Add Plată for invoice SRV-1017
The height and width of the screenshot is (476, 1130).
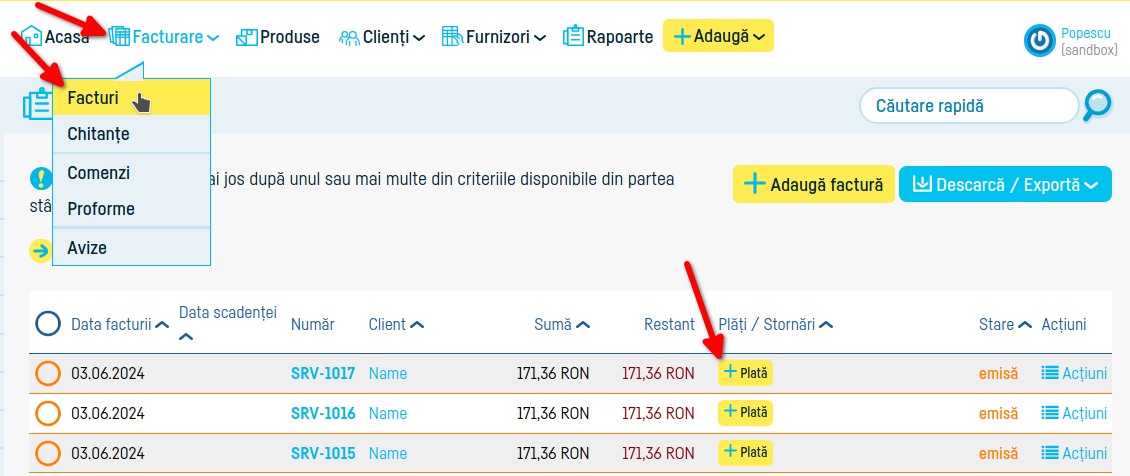point(745,372)
